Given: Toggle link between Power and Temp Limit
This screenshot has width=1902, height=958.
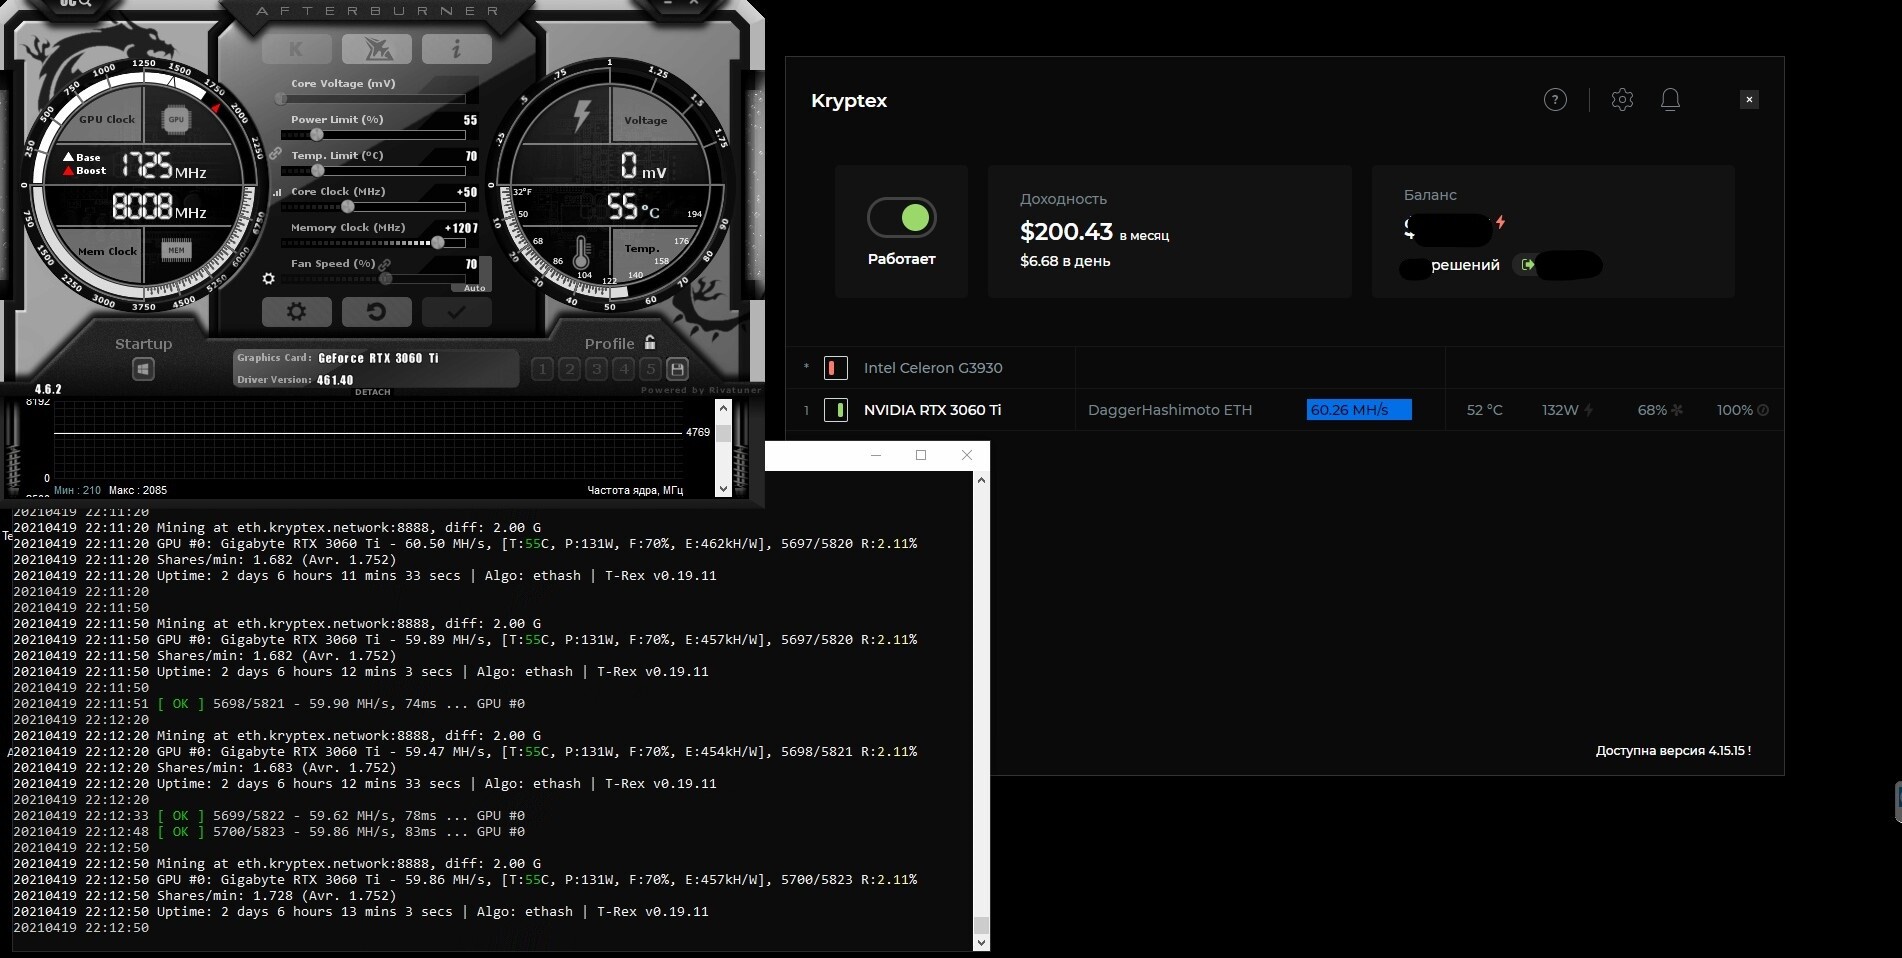Looking at the screenshot, I should click(275, 154).
